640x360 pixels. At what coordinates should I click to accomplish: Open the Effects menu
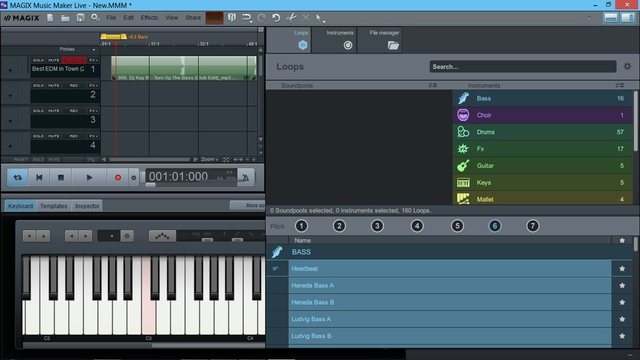(x=149, y=18)
